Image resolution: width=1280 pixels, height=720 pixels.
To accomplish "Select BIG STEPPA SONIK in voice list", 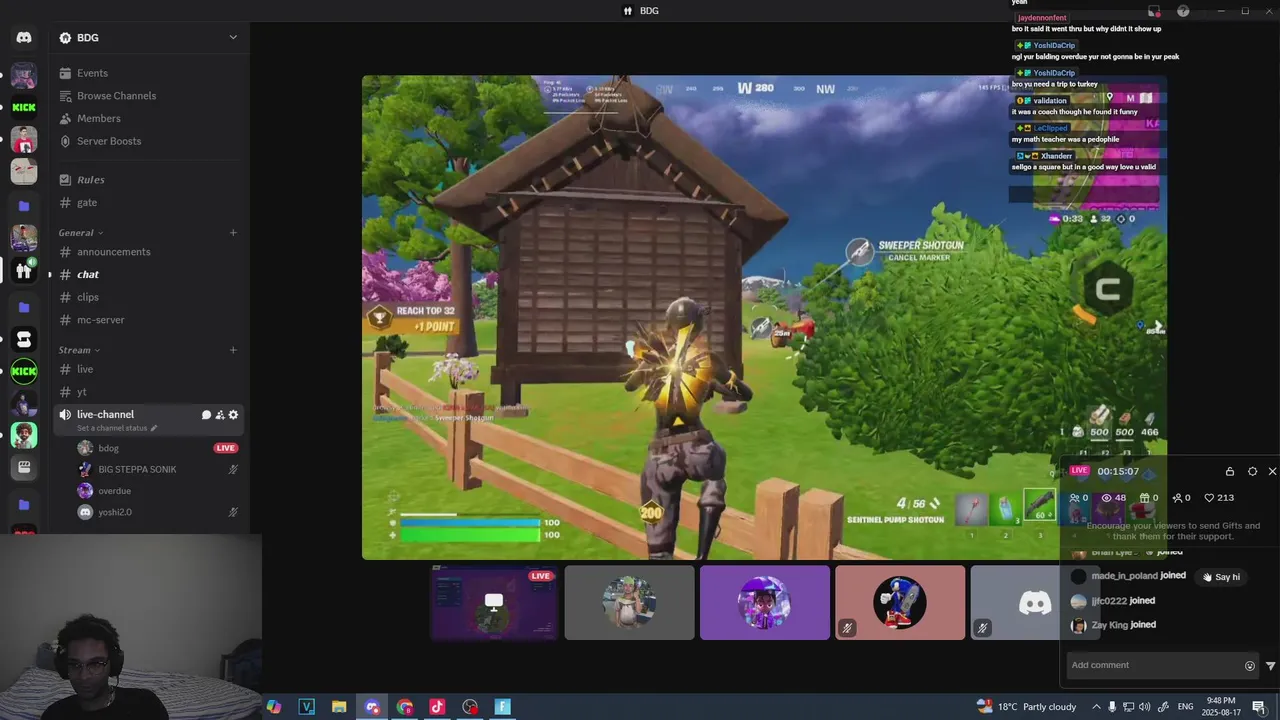I will pos(158,469).
